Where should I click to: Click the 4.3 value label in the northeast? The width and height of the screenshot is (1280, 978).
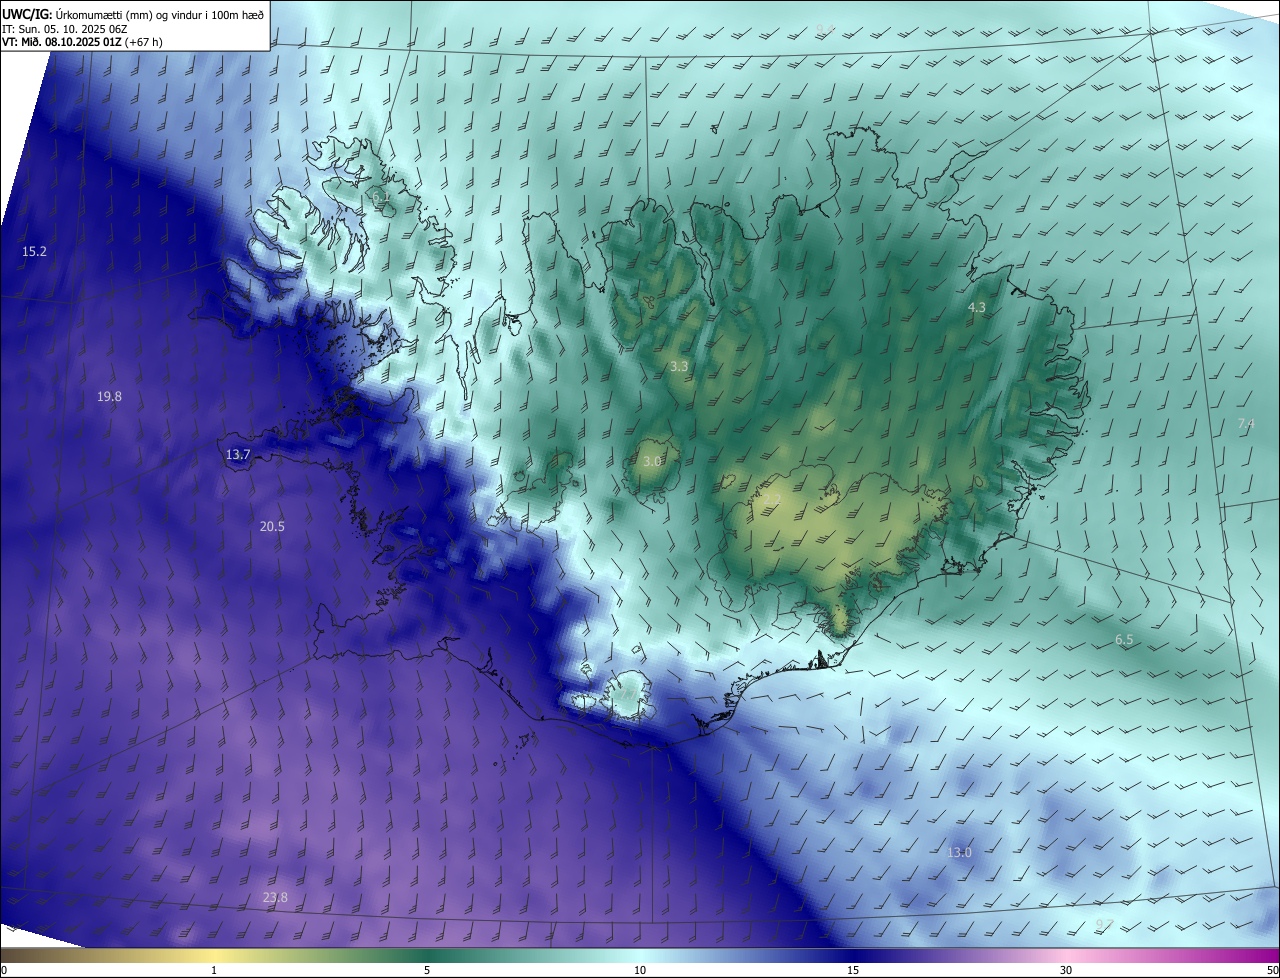click(x=977, y=307)
